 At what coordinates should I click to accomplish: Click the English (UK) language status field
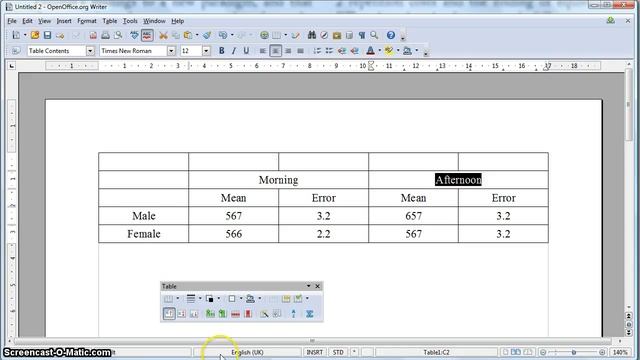coord(247,352)
